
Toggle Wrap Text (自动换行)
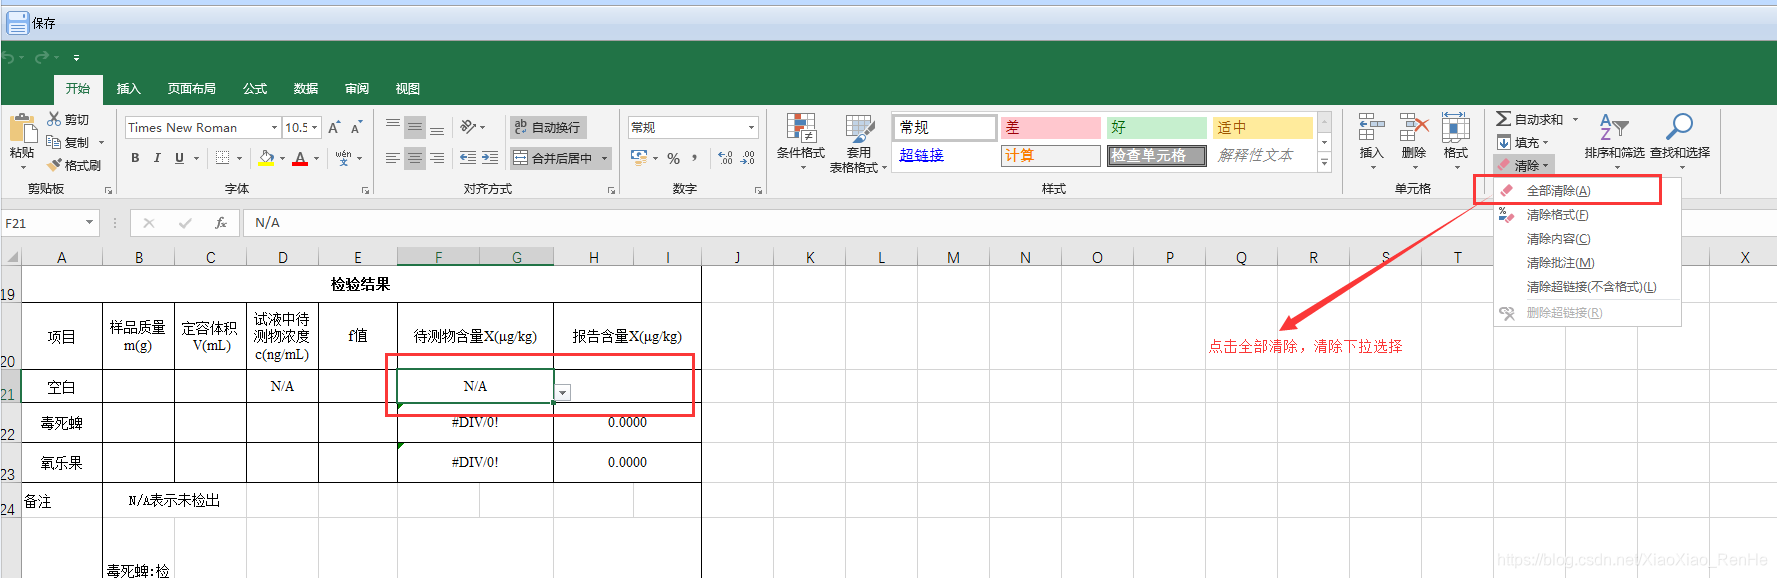coord(547,127)
